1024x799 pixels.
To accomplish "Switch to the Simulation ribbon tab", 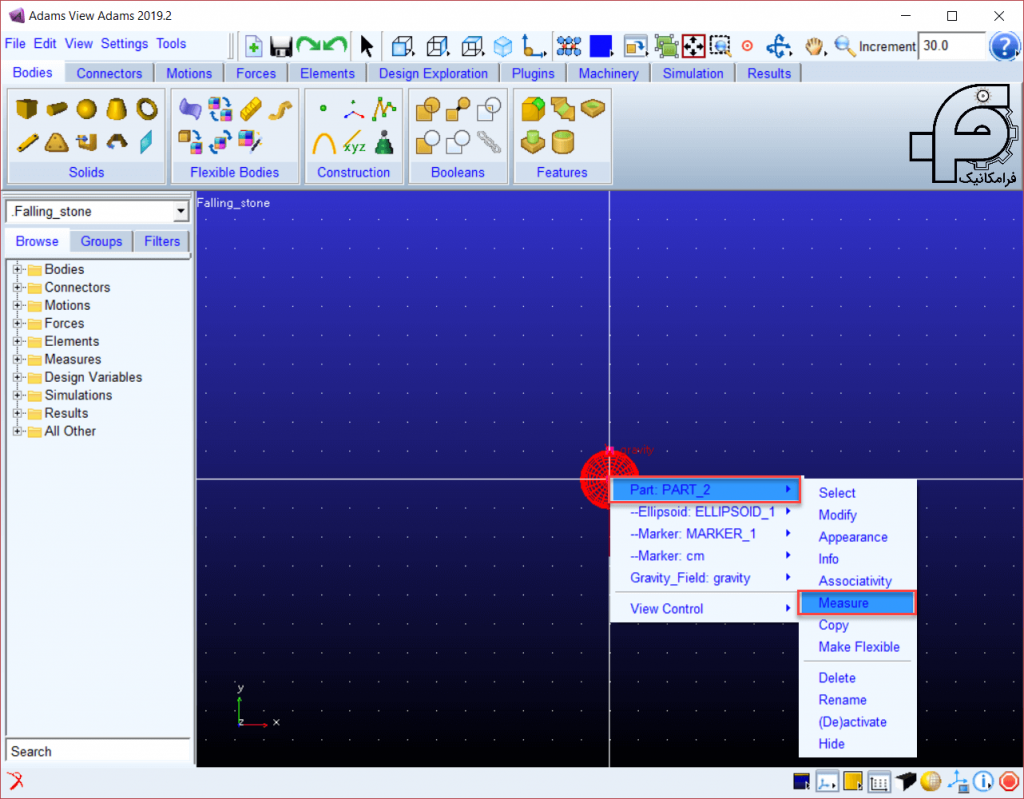I will click(x=693, y=73).
